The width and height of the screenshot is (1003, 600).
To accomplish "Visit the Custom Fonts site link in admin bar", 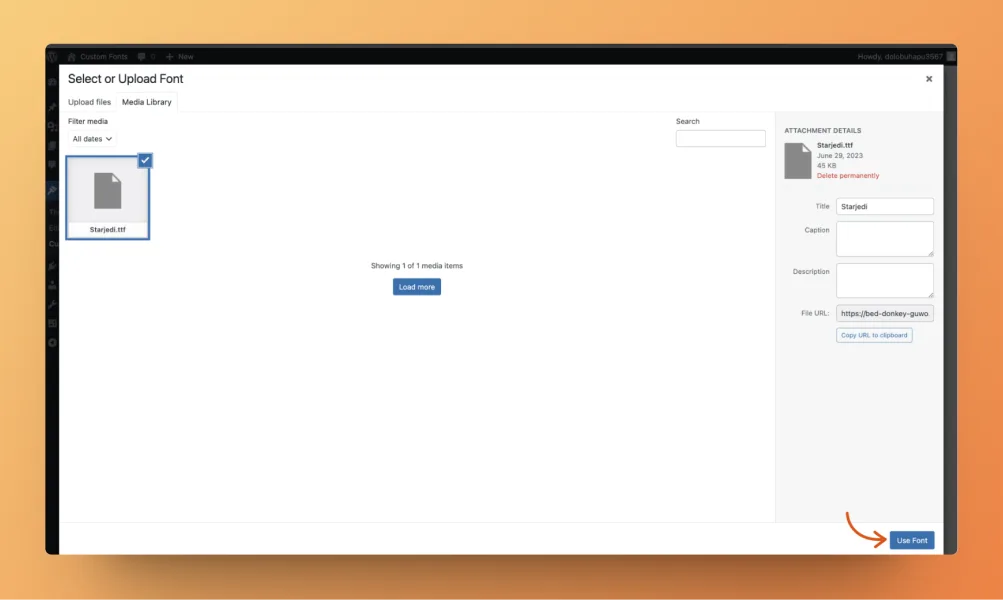I will [97, 56].
